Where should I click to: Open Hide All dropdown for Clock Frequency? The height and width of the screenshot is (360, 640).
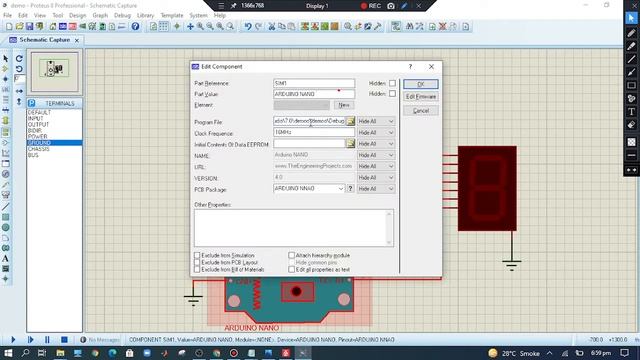point(376,133)
